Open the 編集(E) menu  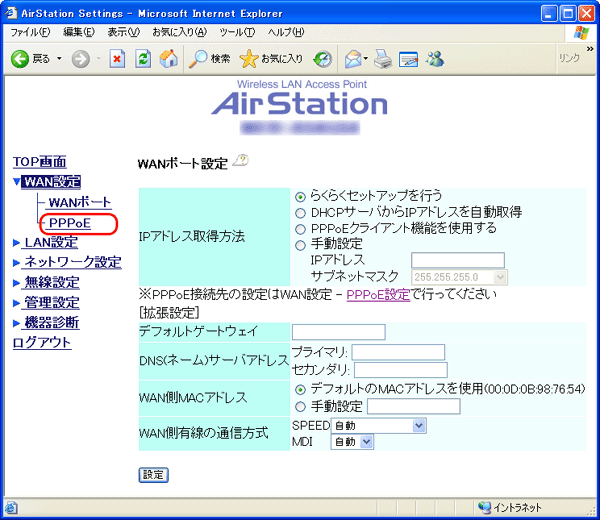(79, 32)
